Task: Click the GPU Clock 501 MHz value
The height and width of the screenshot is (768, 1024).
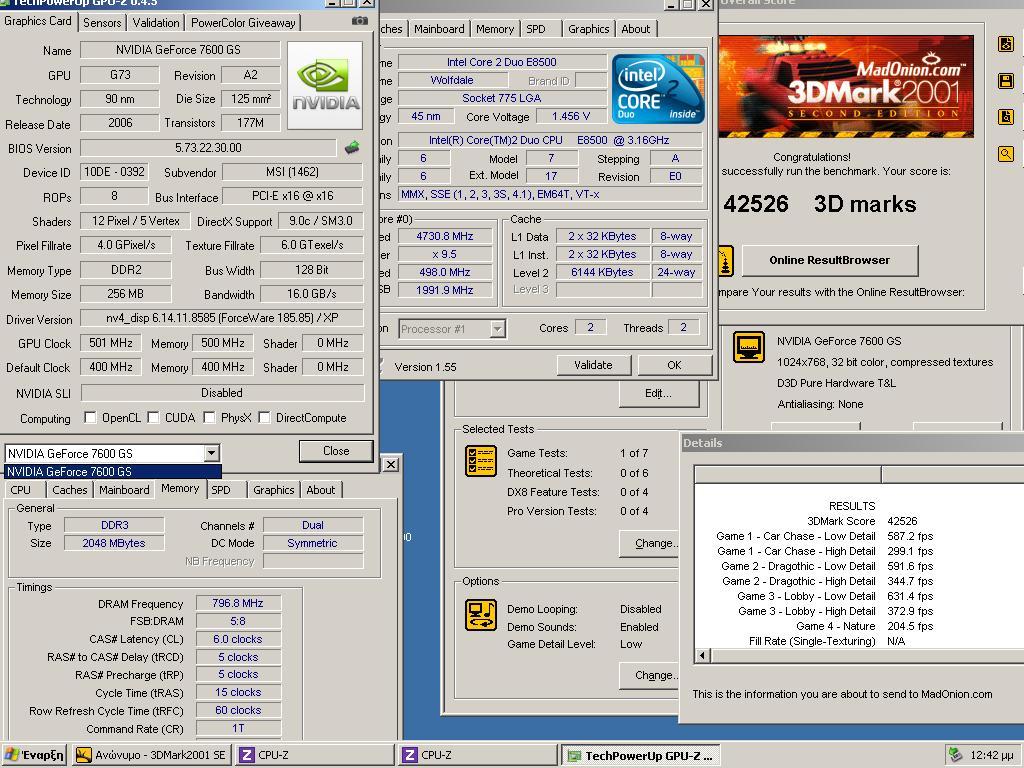Action: [110, 343]
